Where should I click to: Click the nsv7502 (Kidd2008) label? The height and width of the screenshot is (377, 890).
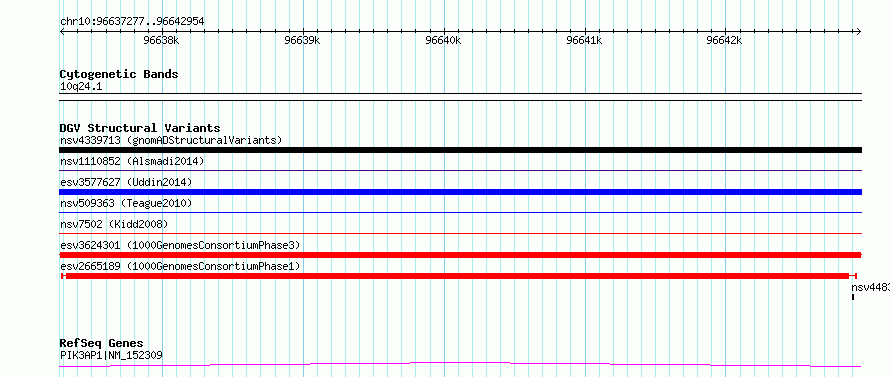pos(114,224)
